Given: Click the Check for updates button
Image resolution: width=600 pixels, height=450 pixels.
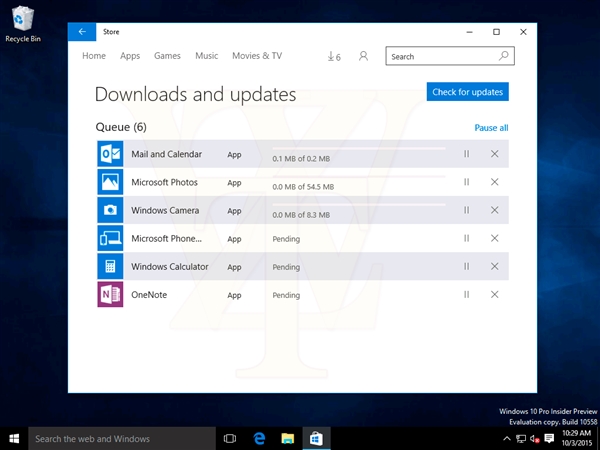Looking at the screenshot, I should pos(467,92).
